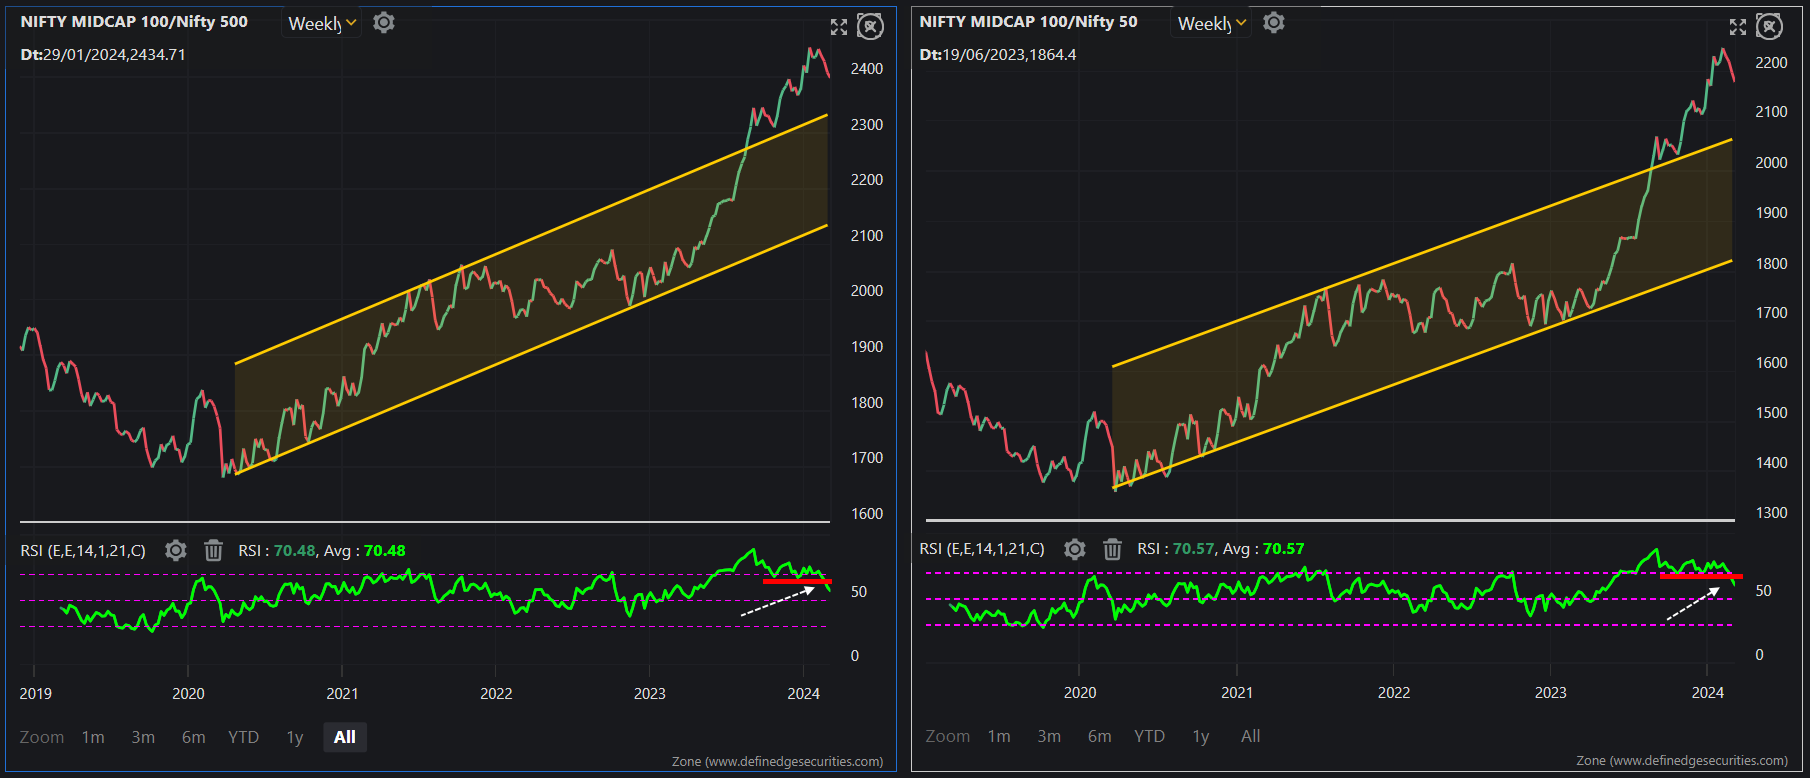Click the 1300 price label in right chart
Screen dimensions: 1820x778
click(1771, 512)
